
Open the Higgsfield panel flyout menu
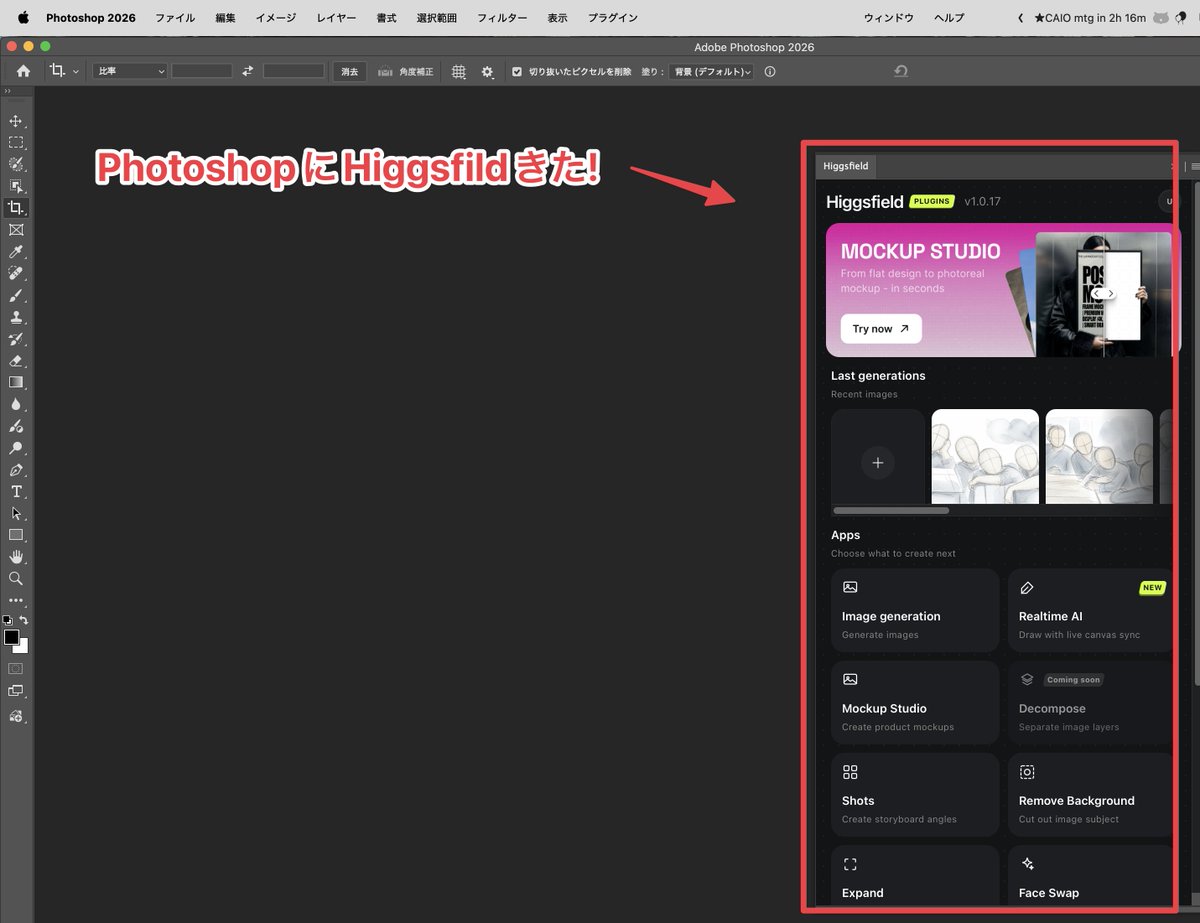click(x=1194, y=167)
